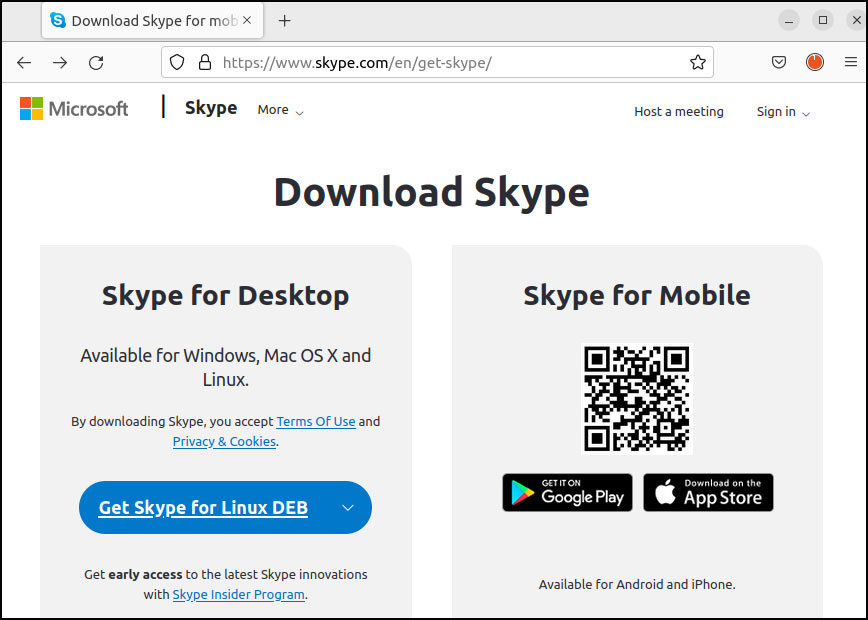
Task: Click the Microsoft logo
Action: click(74, 108)
